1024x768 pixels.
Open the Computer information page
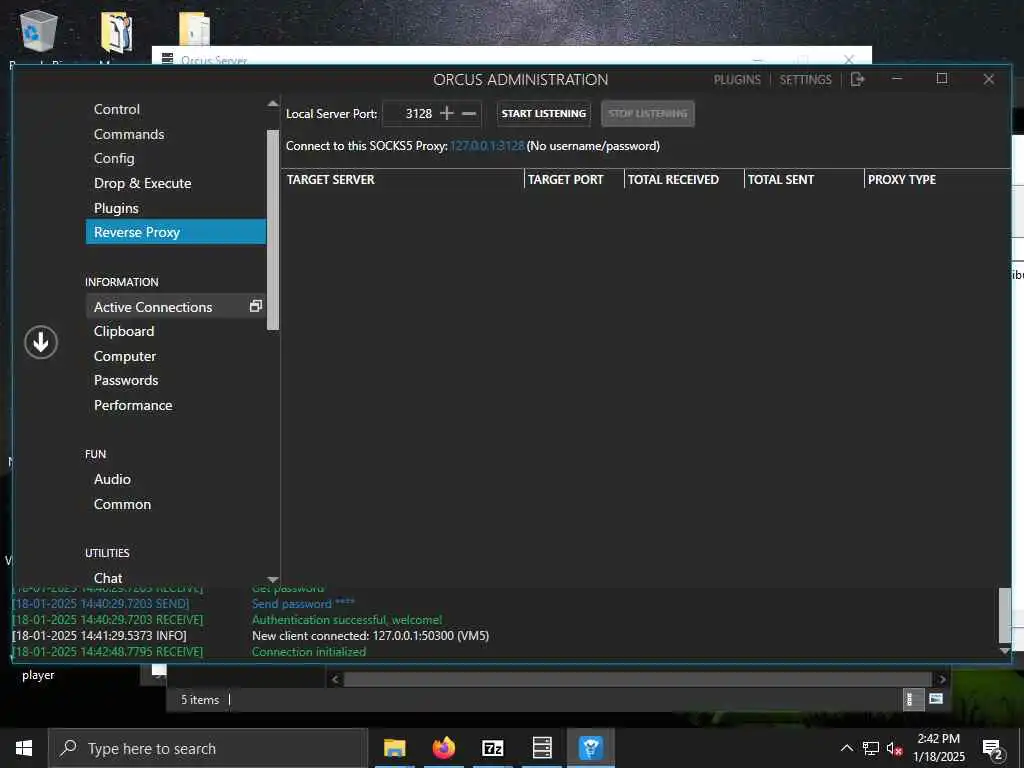point(125,356)
